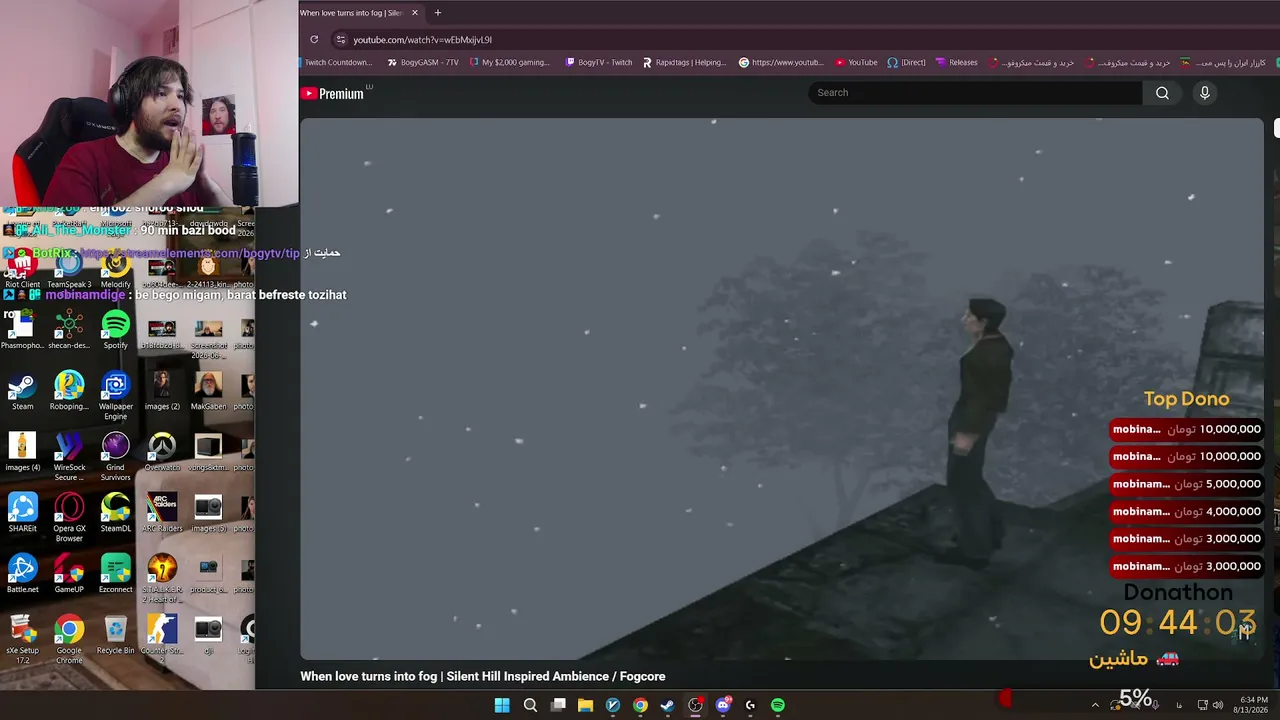Image resolution: width=1280 pixels, height=720 pixels.
Task: Open the Windows Start menu
Action: [x=502, y=706]
